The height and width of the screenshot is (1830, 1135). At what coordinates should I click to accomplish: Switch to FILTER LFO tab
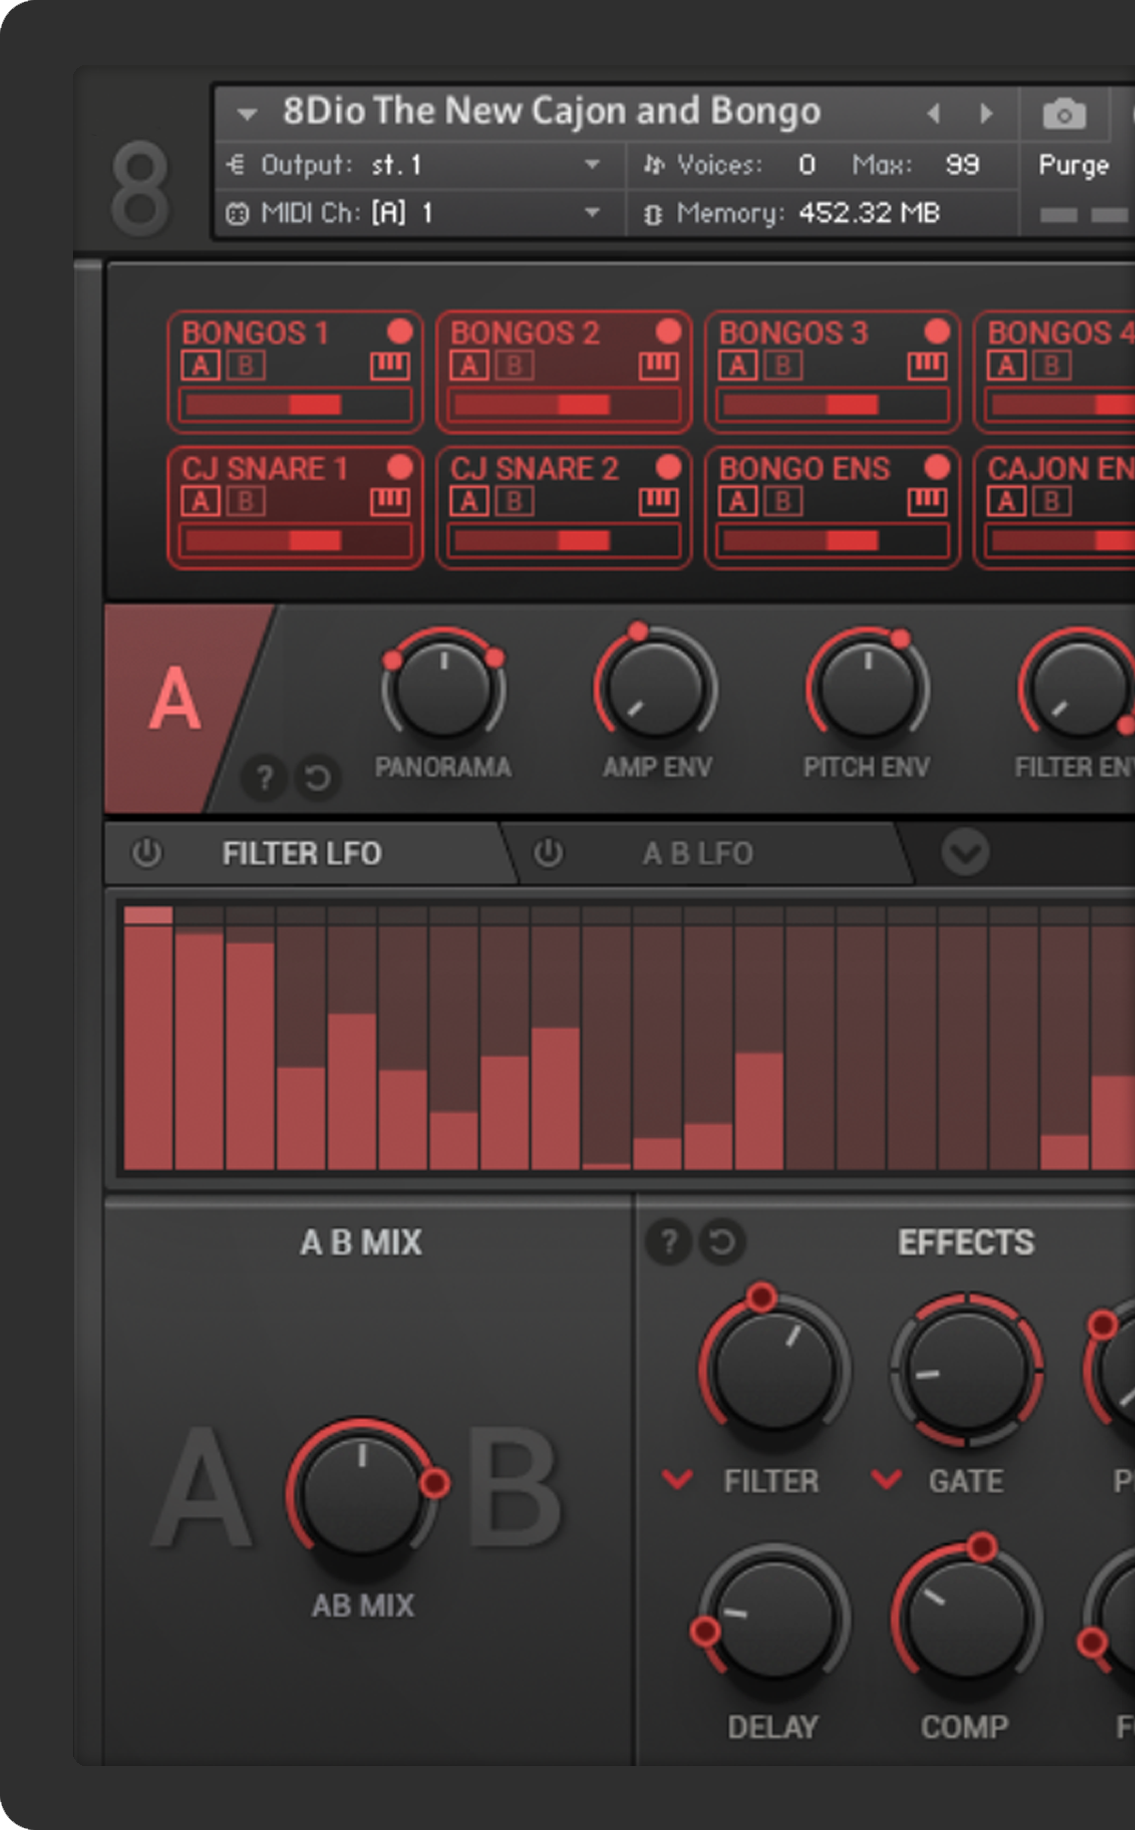pyautogui.click(x=302, y=853)
